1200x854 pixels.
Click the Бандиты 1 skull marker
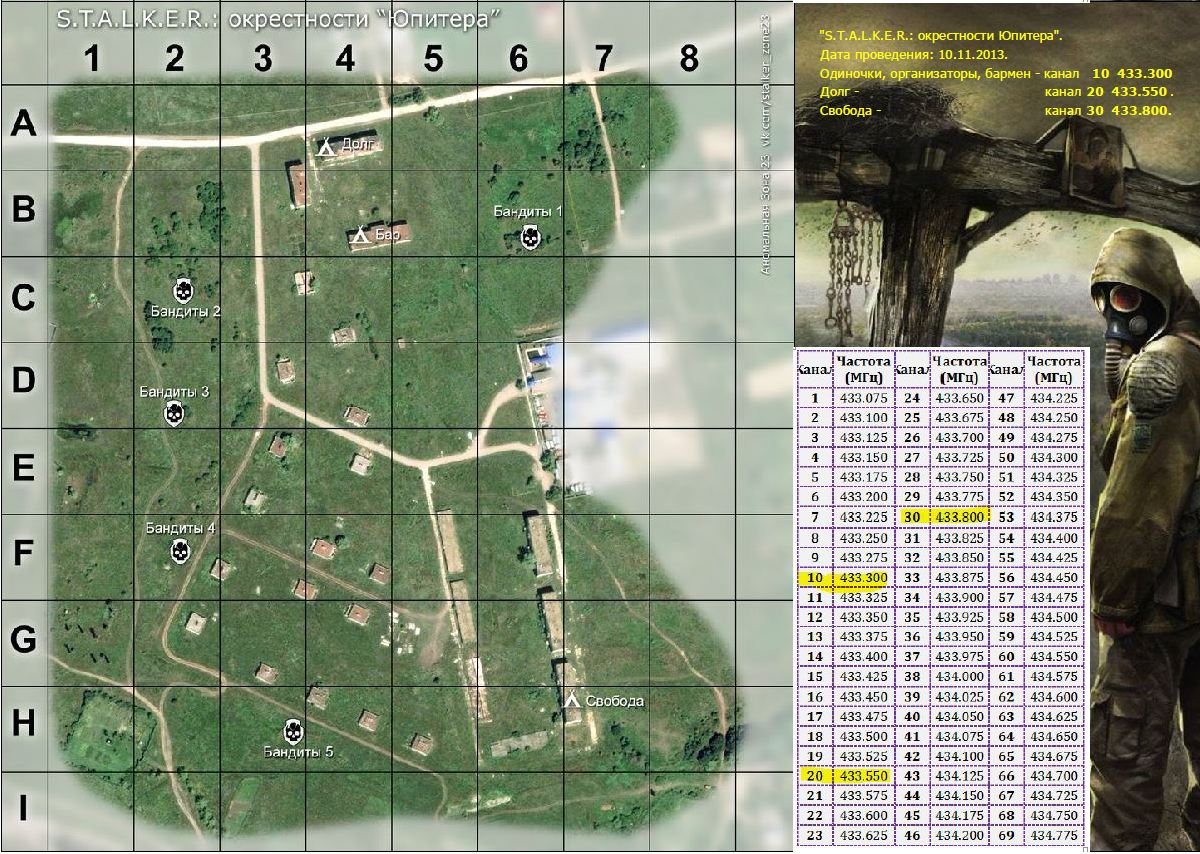[x=530, y=238]
